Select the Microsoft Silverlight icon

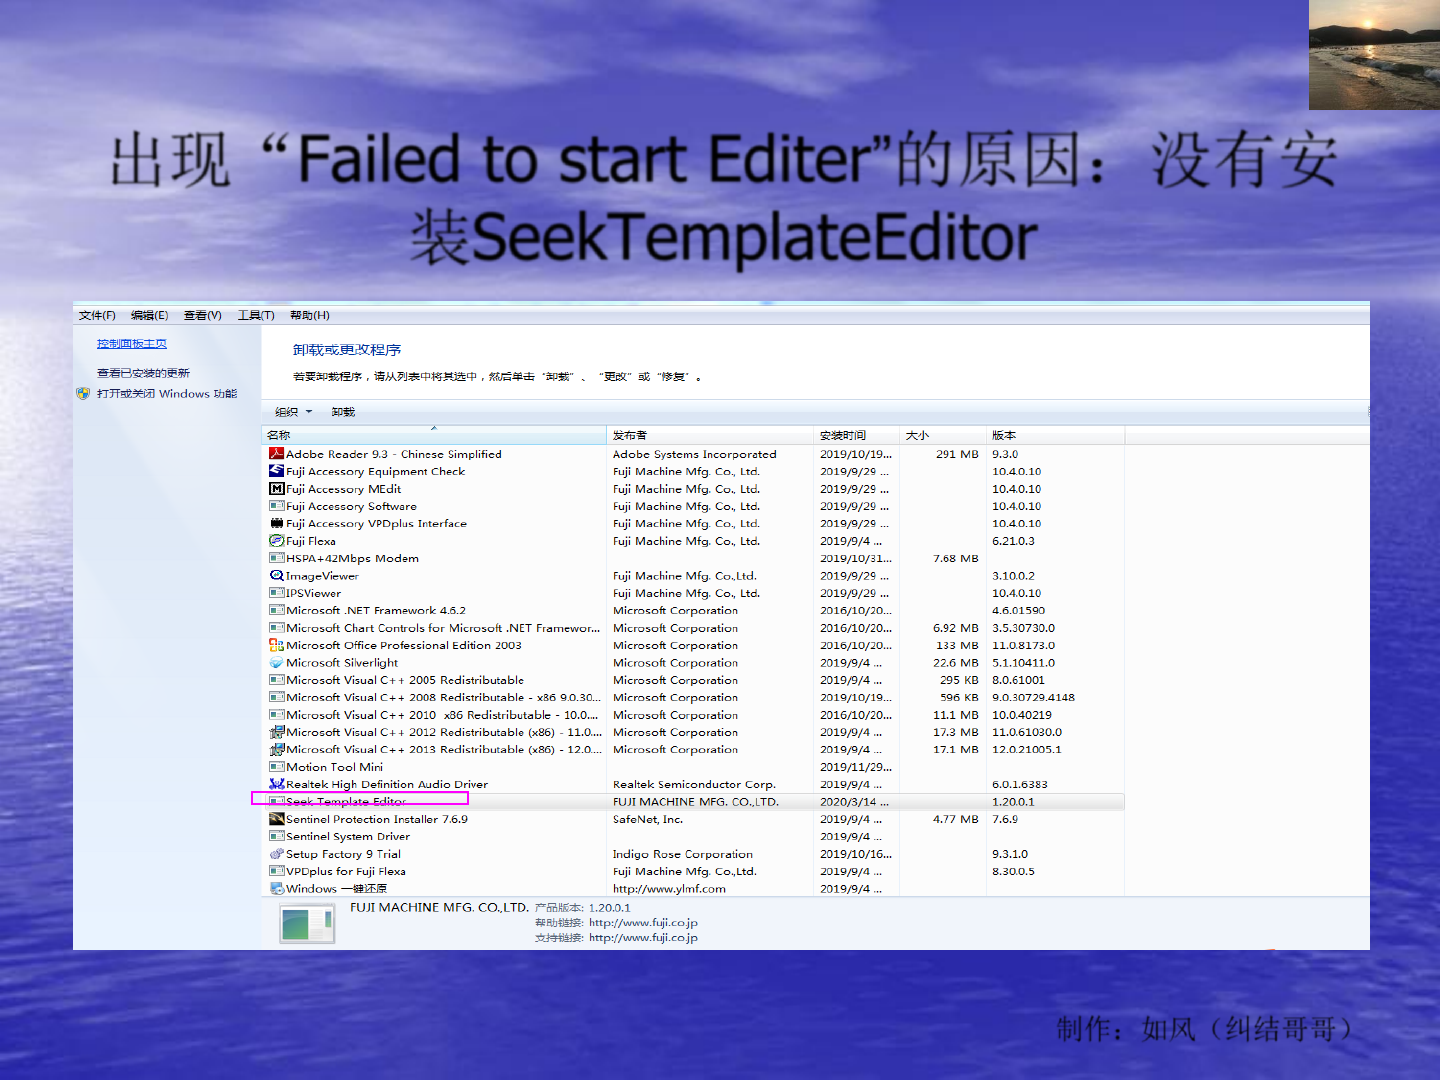point(277,663)
